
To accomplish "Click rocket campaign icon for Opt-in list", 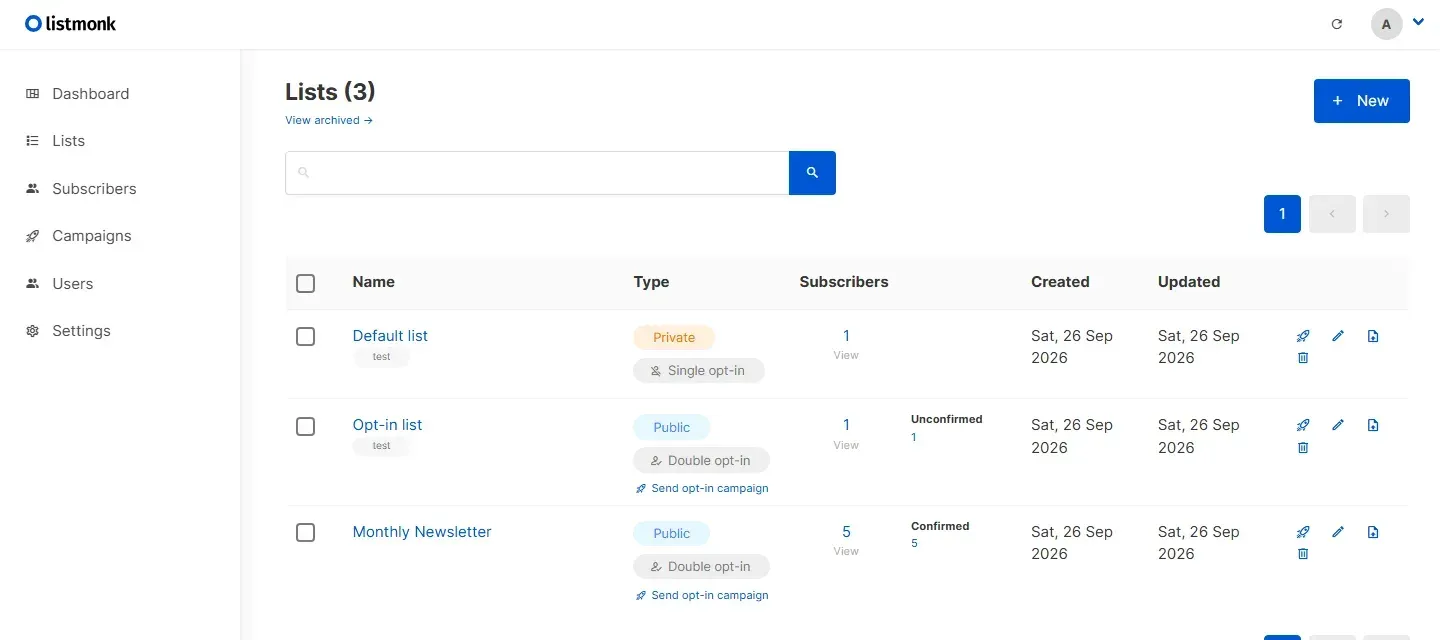I will coord(1302,425).
